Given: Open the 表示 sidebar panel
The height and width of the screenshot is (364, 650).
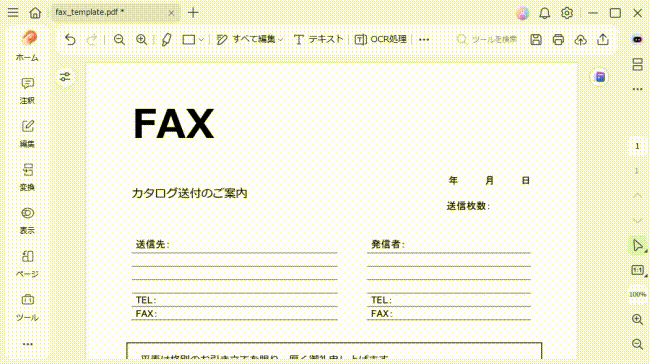Looking at the screenshot, I should pos(27,221).
